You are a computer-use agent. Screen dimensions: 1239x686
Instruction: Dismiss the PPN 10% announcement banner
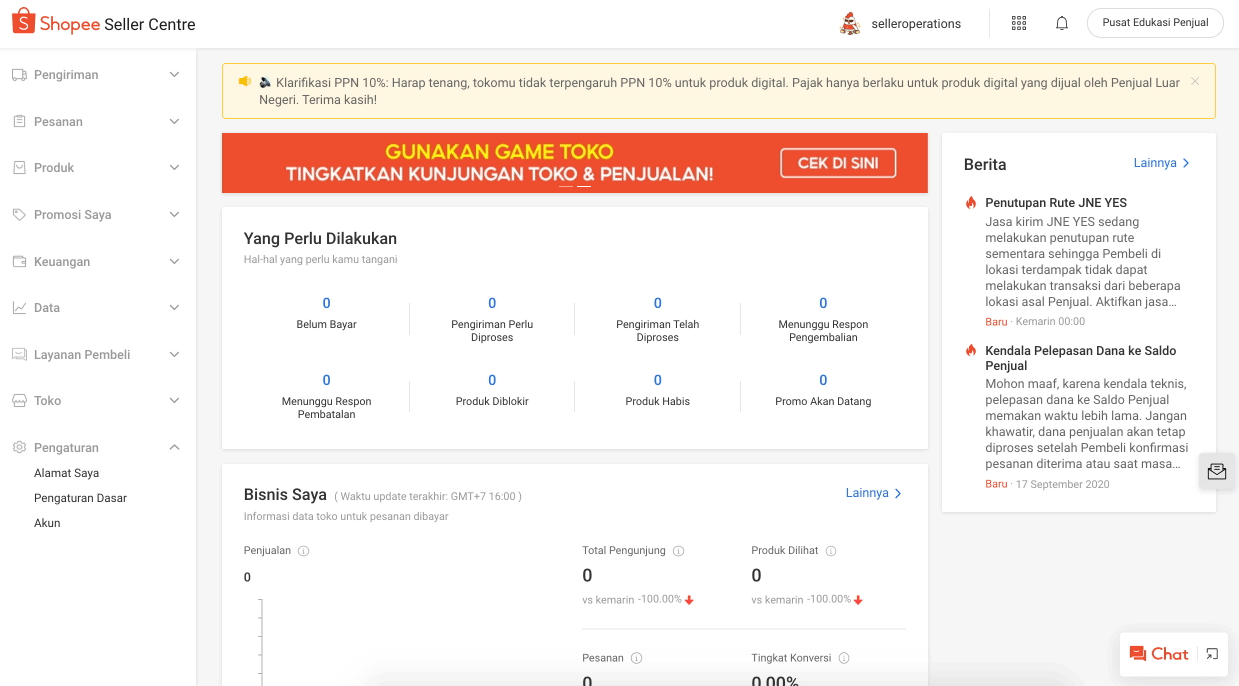[x=1195, y=82]
